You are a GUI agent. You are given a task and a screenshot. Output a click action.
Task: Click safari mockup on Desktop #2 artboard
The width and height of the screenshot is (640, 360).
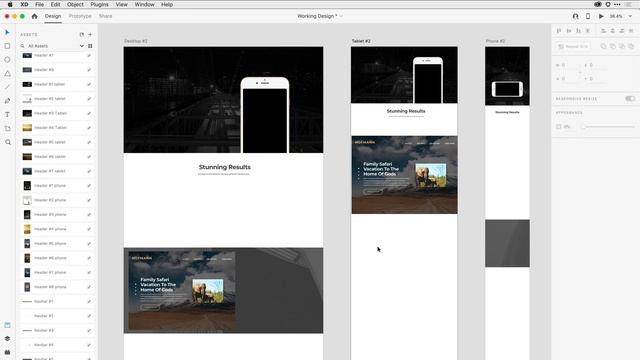click(182, 291)
